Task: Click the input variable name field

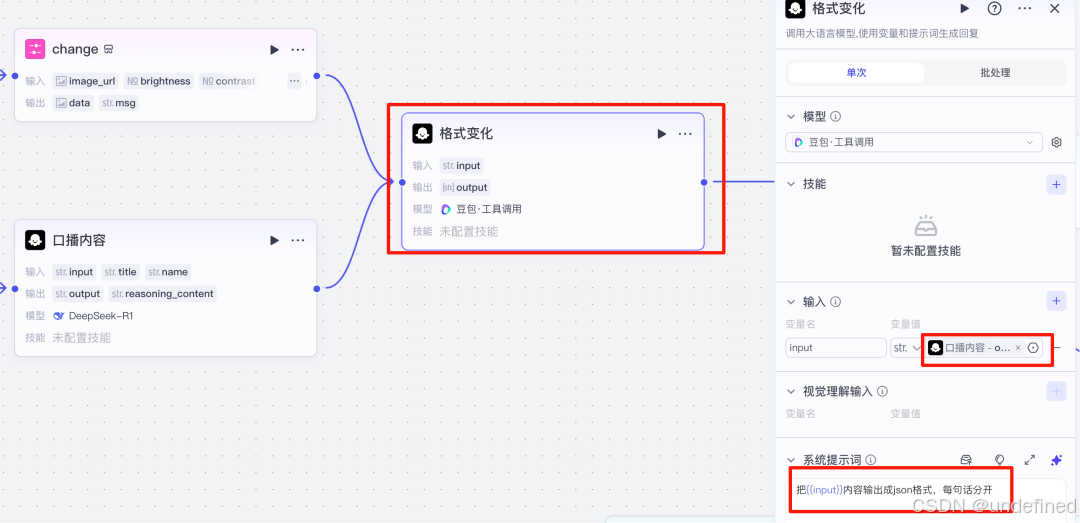Action: [x=835, y=348]
